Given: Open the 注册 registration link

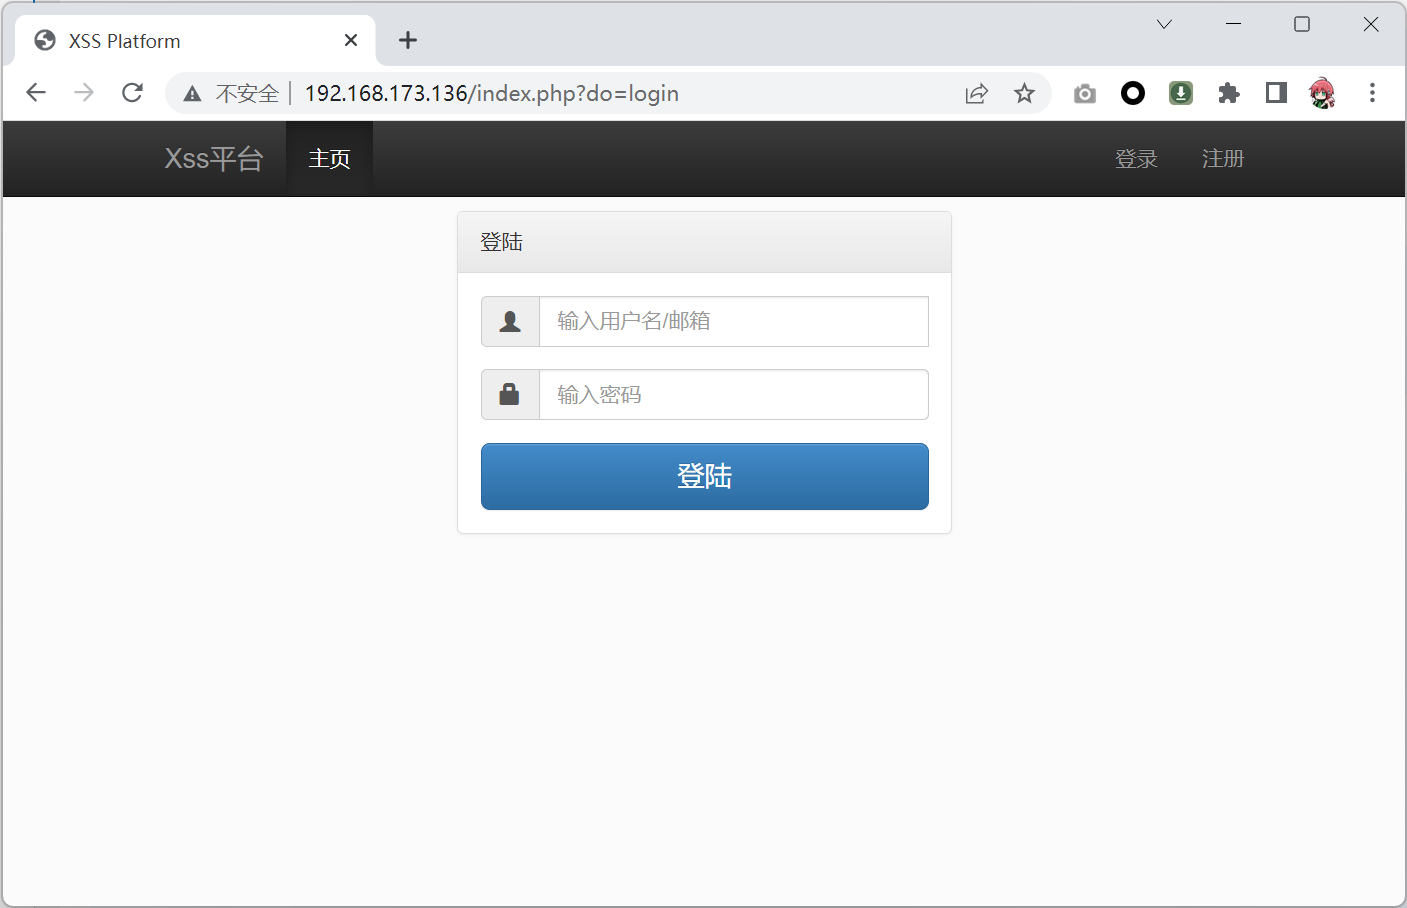Looking at the screenshot, I should (x=1222, y=159).
